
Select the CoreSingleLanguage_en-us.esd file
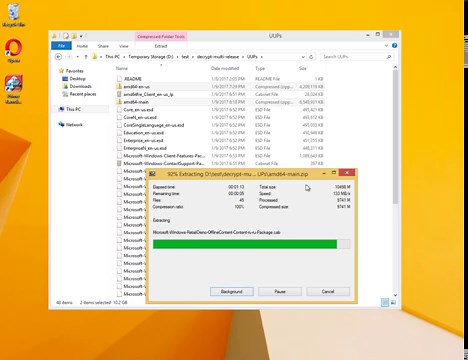tap(220, 125)
